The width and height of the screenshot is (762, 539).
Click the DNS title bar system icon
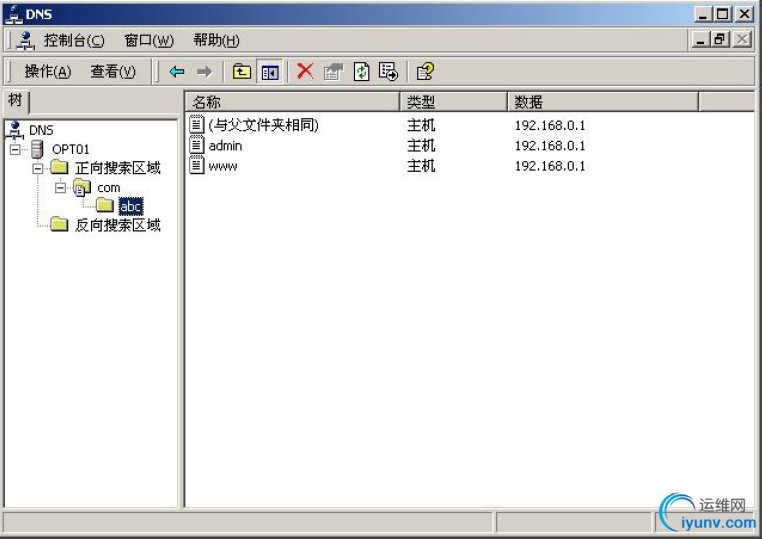click(x=15, y=14)
